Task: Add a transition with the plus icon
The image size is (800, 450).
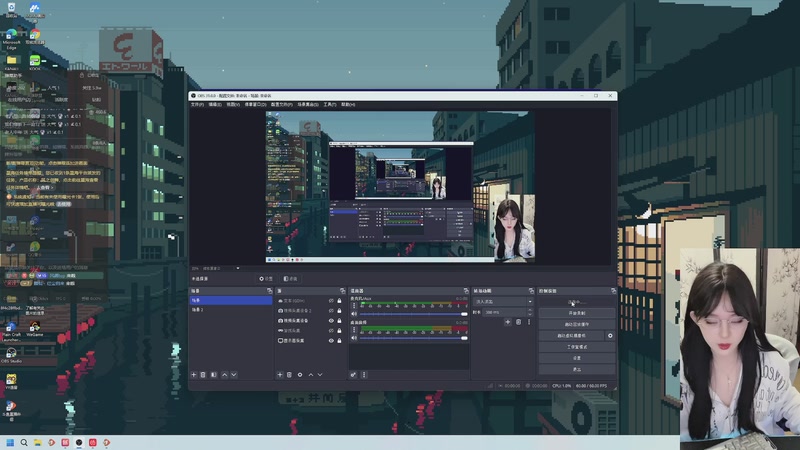Action: click(508, 322)
